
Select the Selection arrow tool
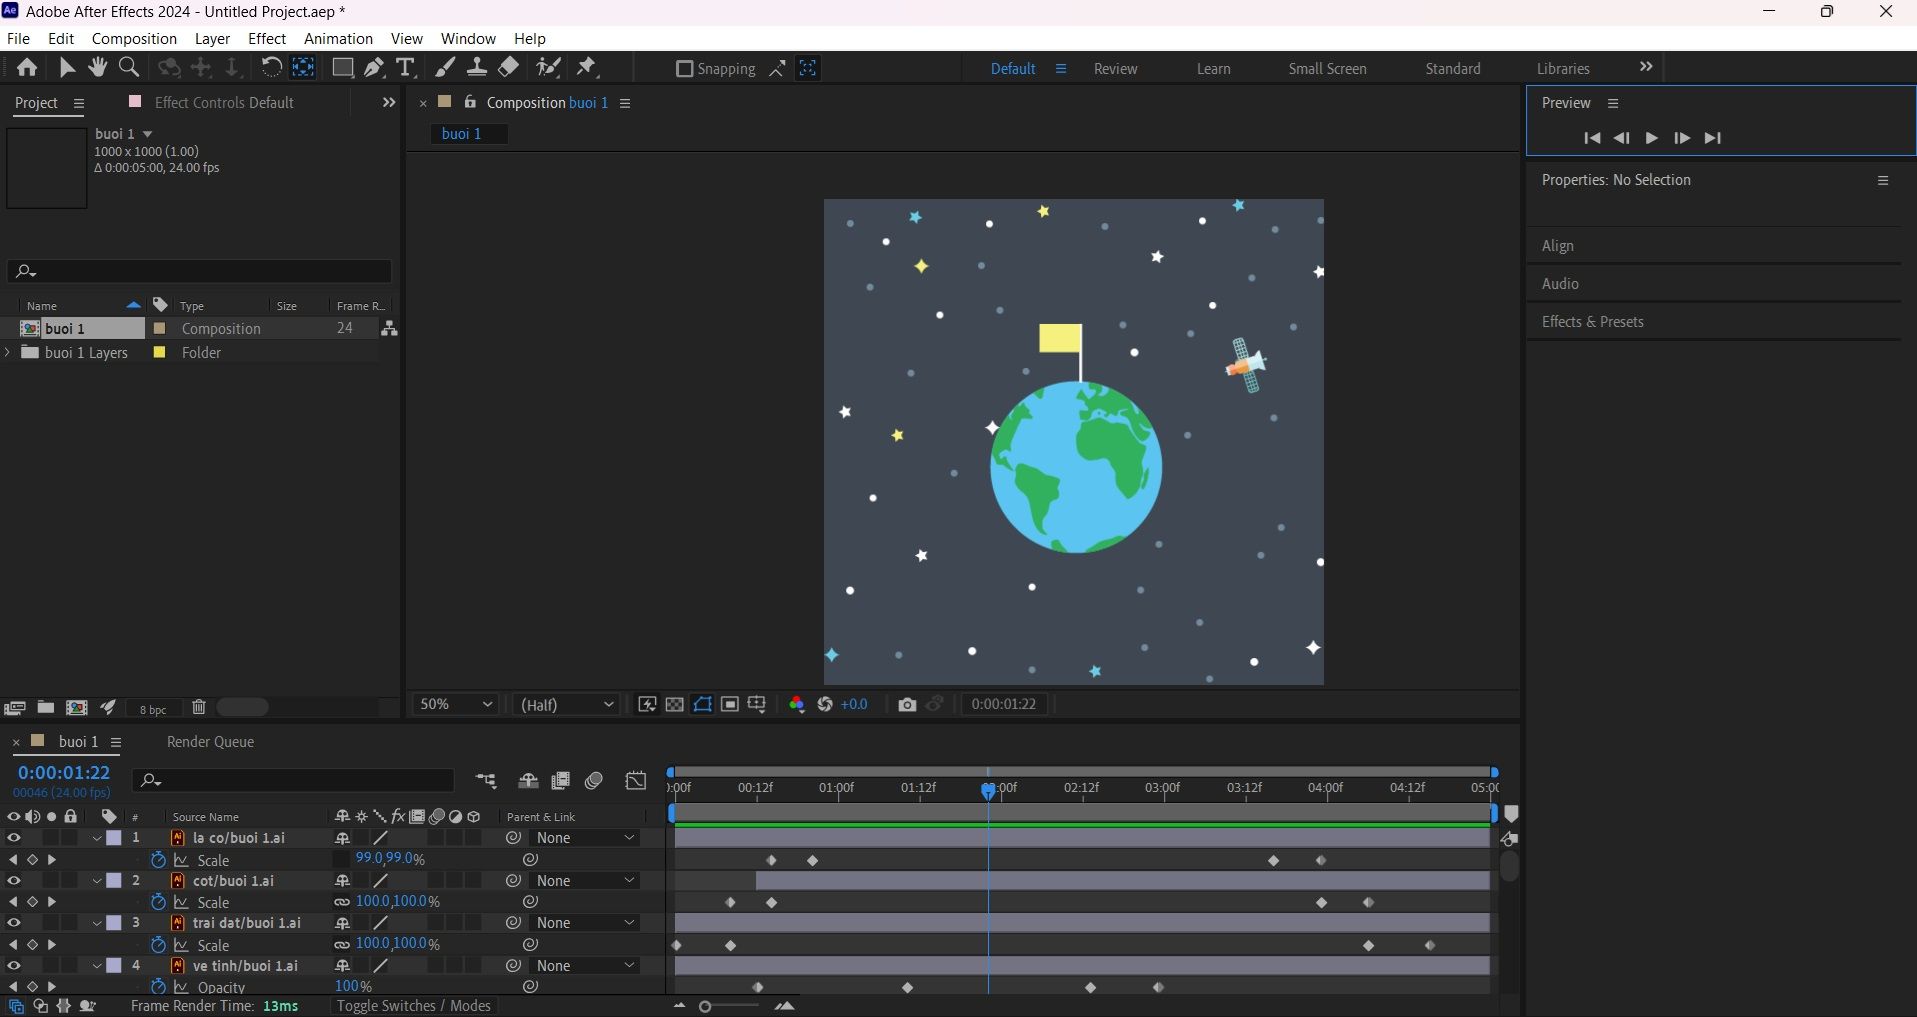[x=67, y=67]
